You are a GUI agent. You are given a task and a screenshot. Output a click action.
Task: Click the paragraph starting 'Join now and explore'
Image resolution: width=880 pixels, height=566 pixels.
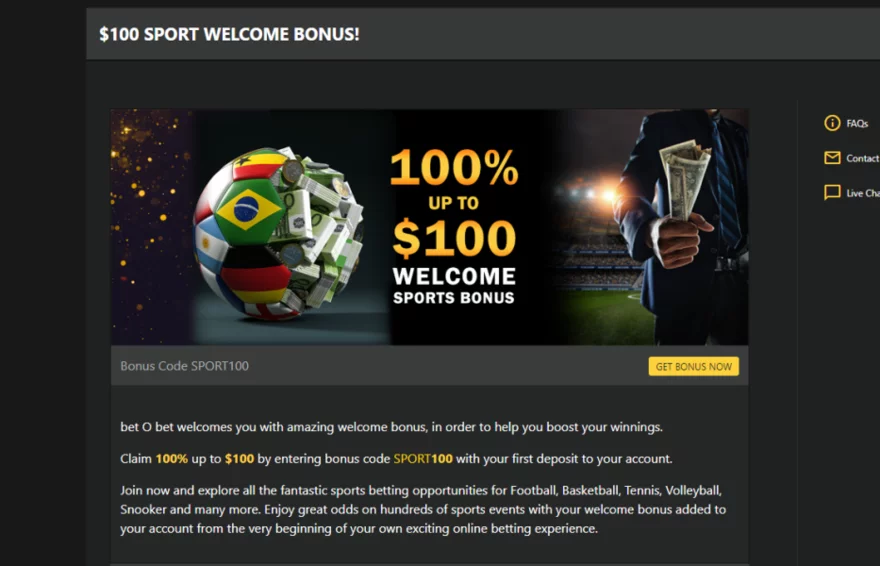423,509
